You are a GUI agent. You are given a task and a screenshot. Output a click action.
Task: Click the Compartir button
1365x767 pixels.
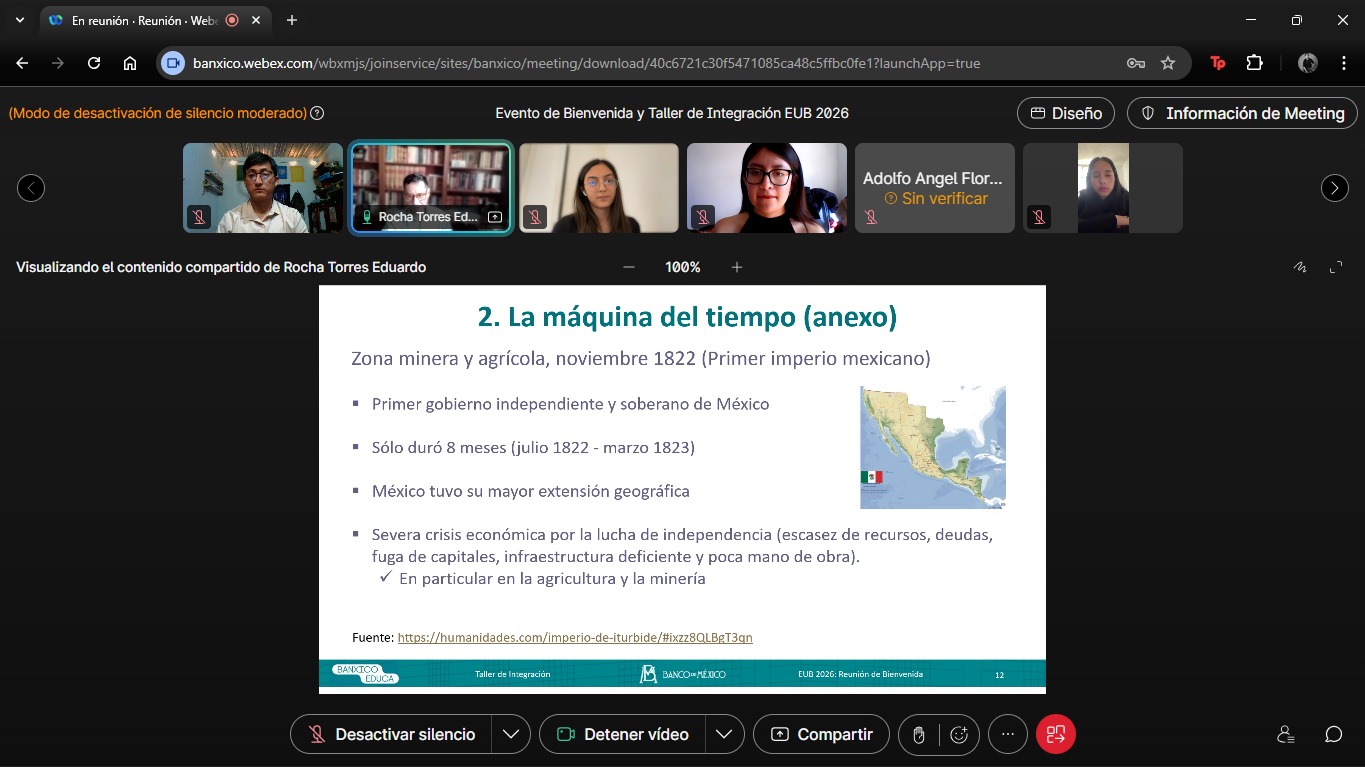pyautogui.click(x=821, y=734)
